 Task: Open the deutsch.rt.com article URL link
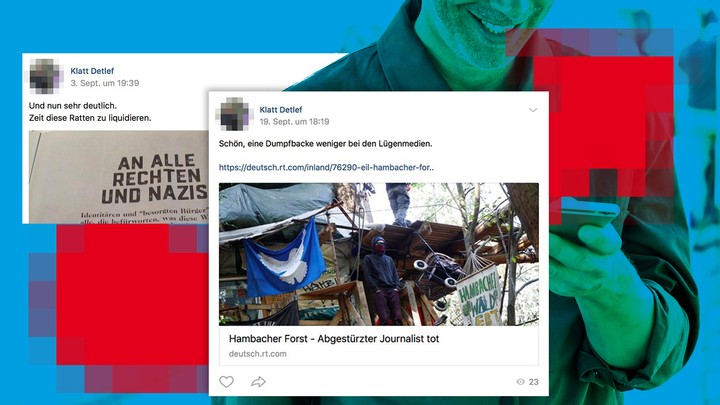pyautogui.click(x=326, y=167)
